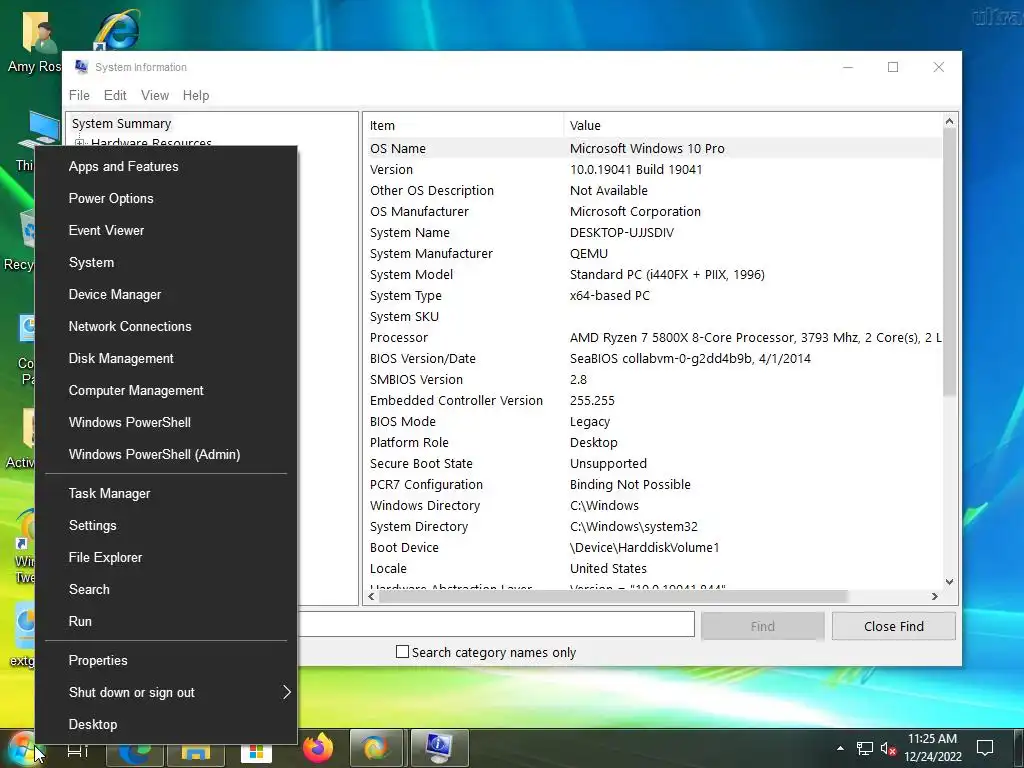Screen dimensions: 1024x768
Task: Open the Help menu
Action: coord(196,95)
